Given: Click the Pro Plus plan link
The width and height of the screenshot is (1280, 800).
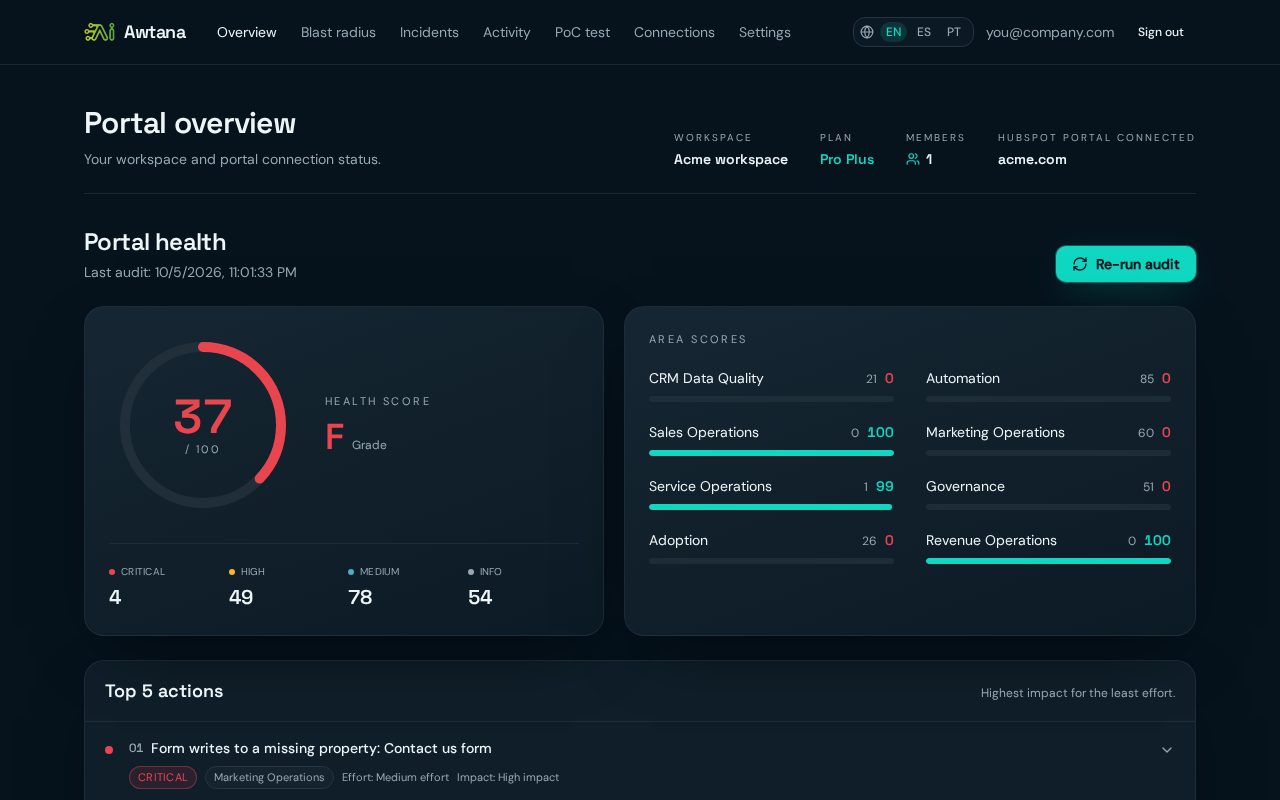Looking at the screenshot, I should coord(847,159).
